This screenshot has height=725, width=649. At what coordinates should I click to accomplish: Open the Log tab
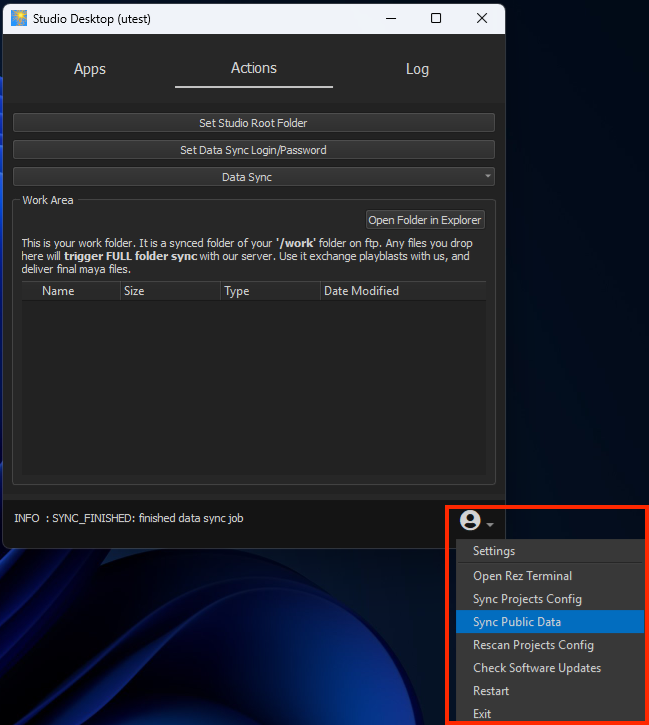click(417, 69)
